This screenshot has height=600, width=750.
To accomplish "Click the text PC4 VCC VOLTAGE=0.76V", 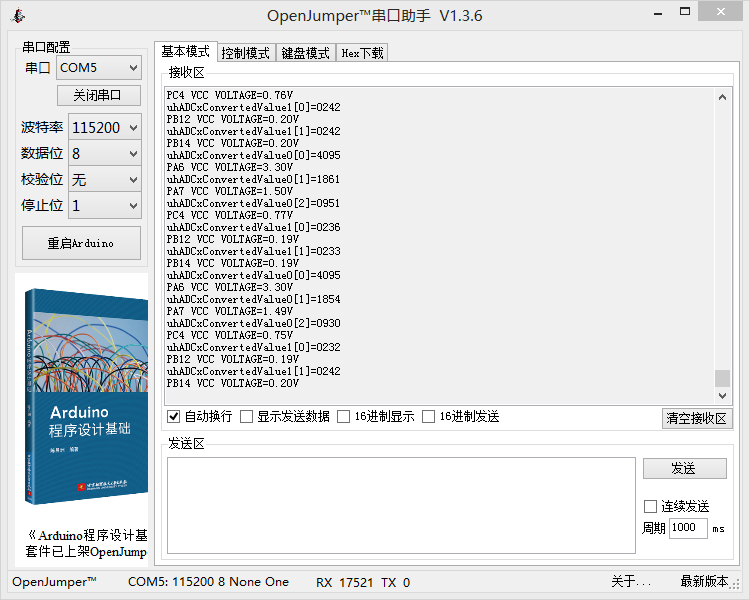I will (x=230, y=95).
